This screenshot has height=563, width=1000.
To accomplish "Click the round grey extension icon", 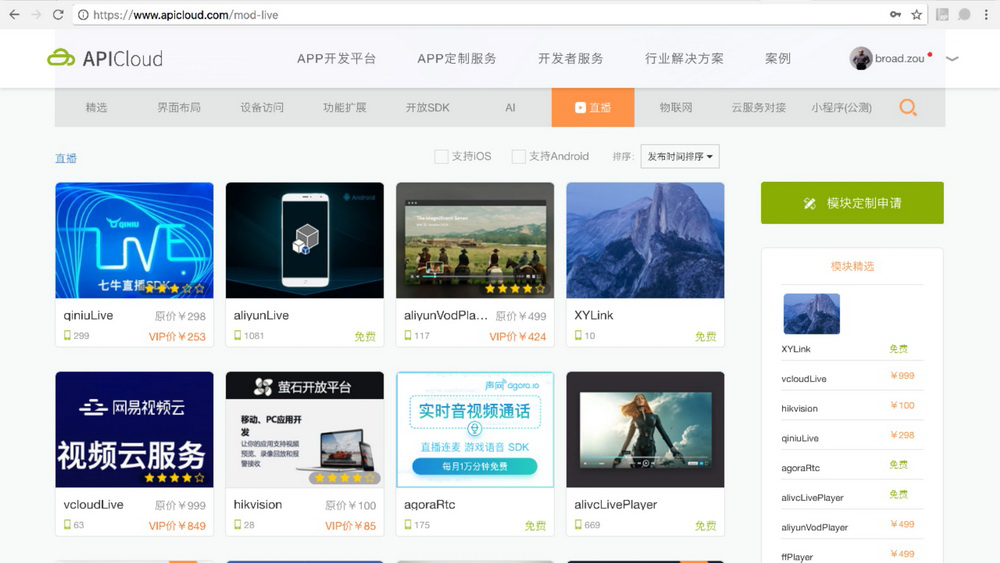I will point(964,15).
